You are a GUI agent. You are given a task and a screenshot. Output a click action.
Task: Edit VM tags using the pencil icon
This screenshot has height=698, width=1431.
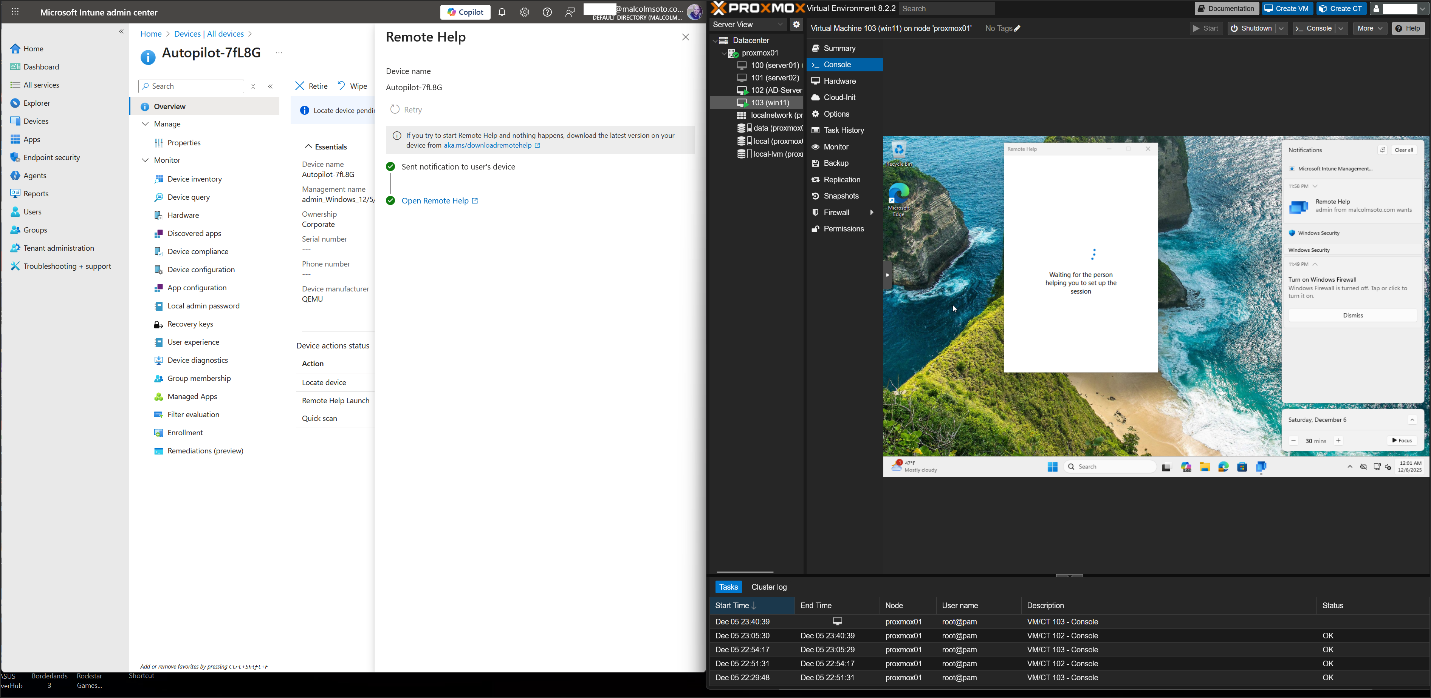pyautogui.click(x=1017, y=28)
